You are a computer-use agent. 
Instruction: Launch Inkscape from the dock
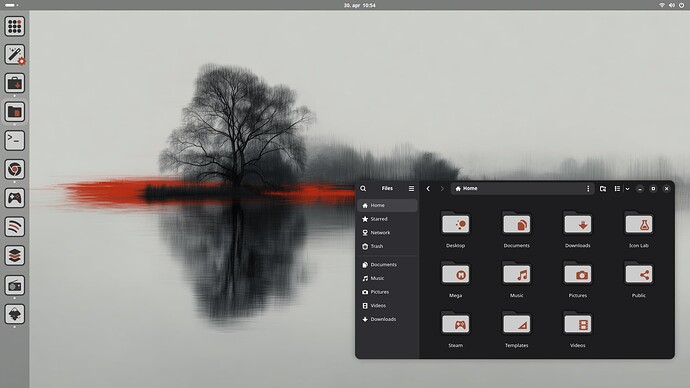tap(15, 314)
